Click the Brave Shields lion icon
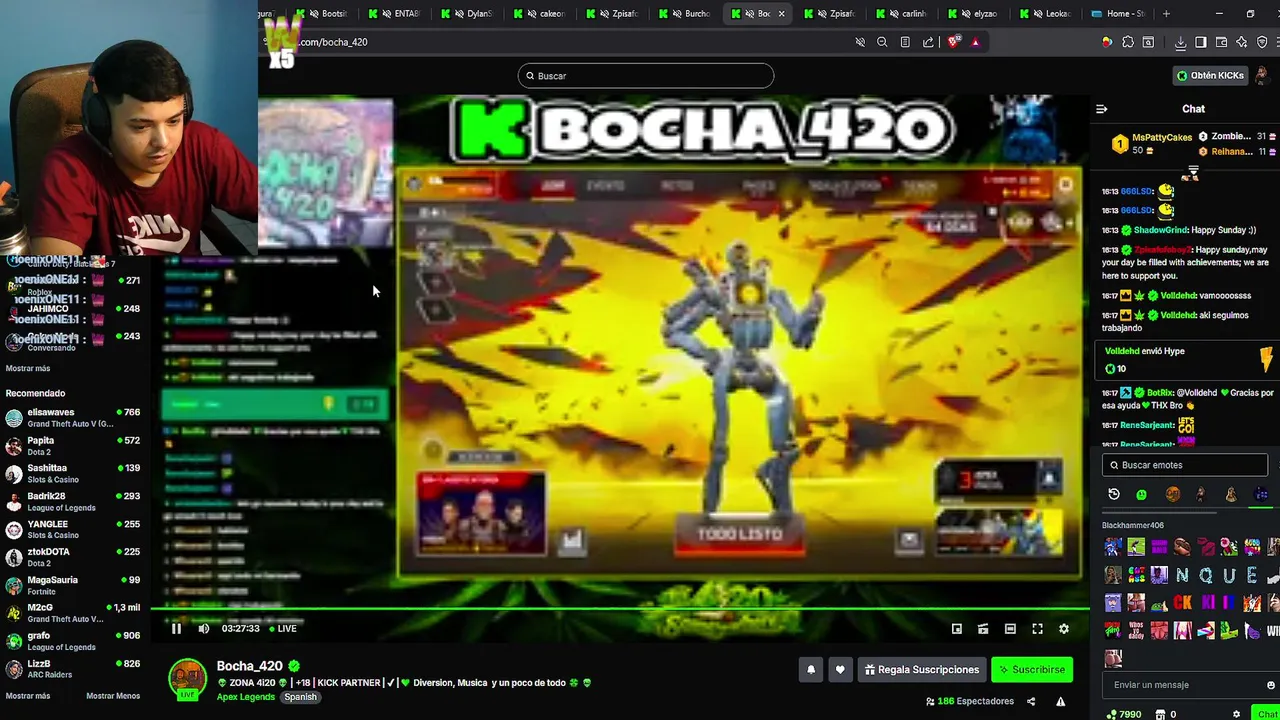Screen dimensions: 1280x720 953,42
